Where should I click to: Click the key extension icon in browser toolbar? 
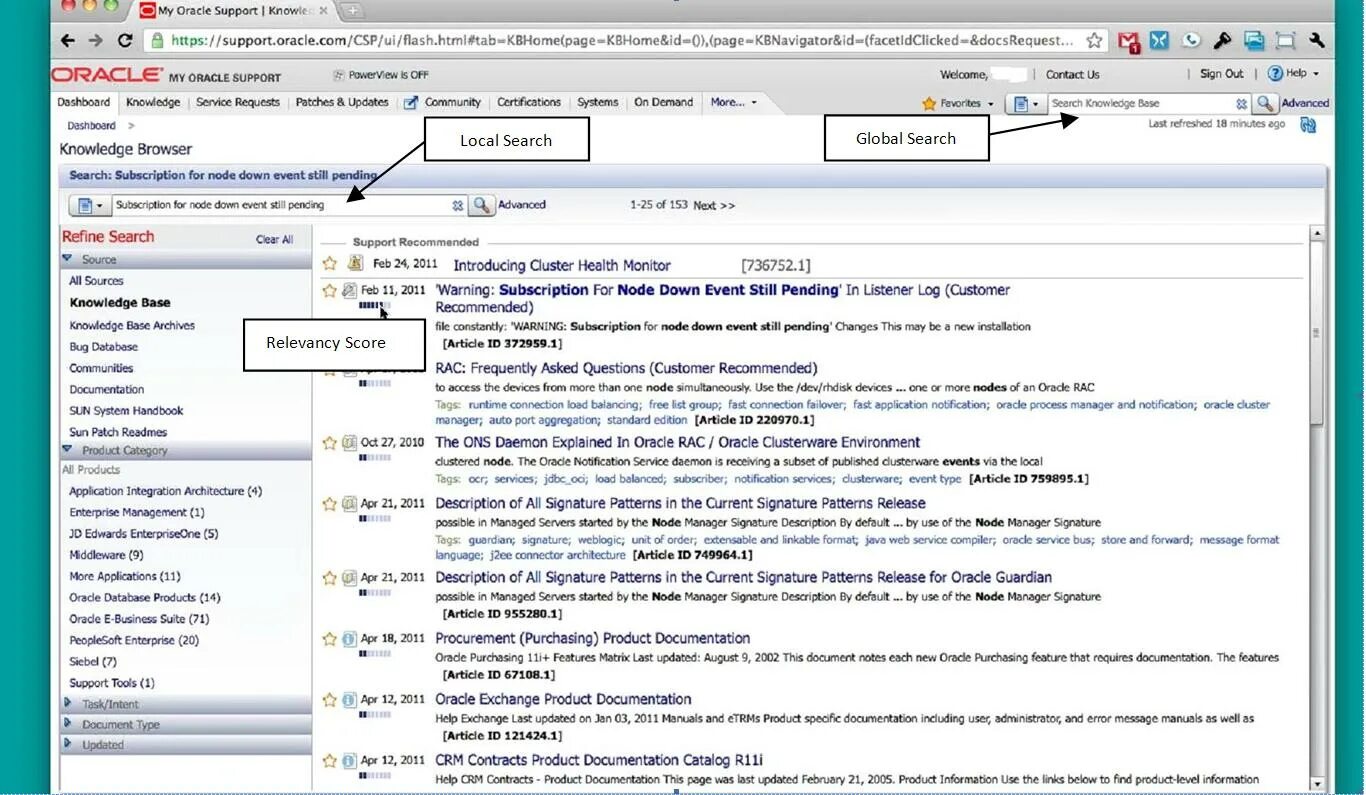1222,41
